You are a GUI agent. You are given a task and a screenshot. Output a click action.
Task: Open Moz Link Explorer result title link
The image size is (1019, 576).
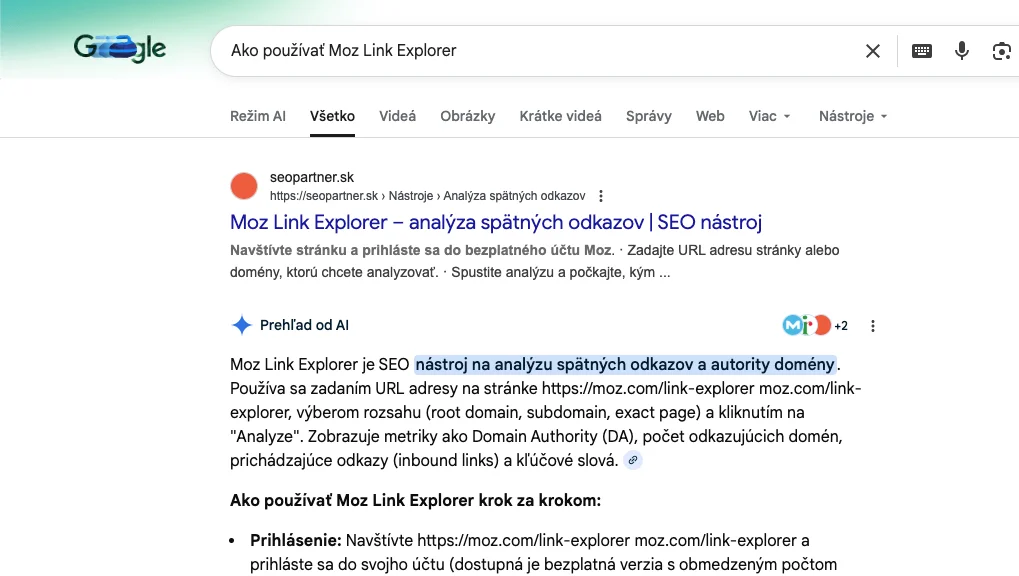point(496,222)
